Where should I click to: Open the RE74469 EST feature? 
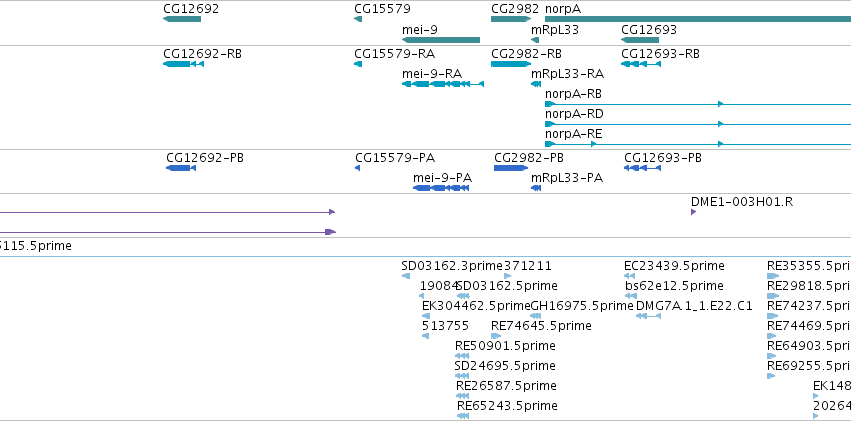tap(772, 336)
